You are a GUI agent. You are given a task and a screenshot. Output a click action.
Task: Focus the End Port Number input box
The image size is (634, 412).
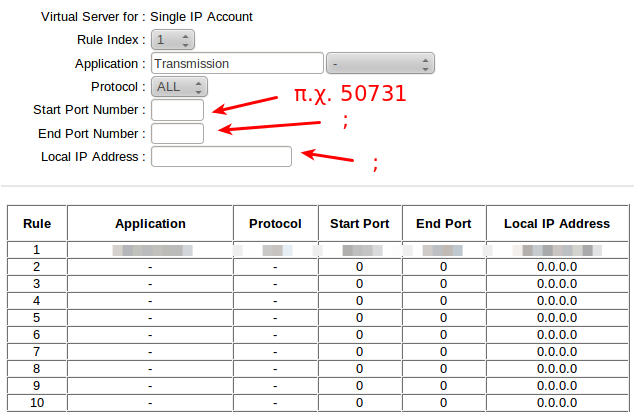[177, 133]
